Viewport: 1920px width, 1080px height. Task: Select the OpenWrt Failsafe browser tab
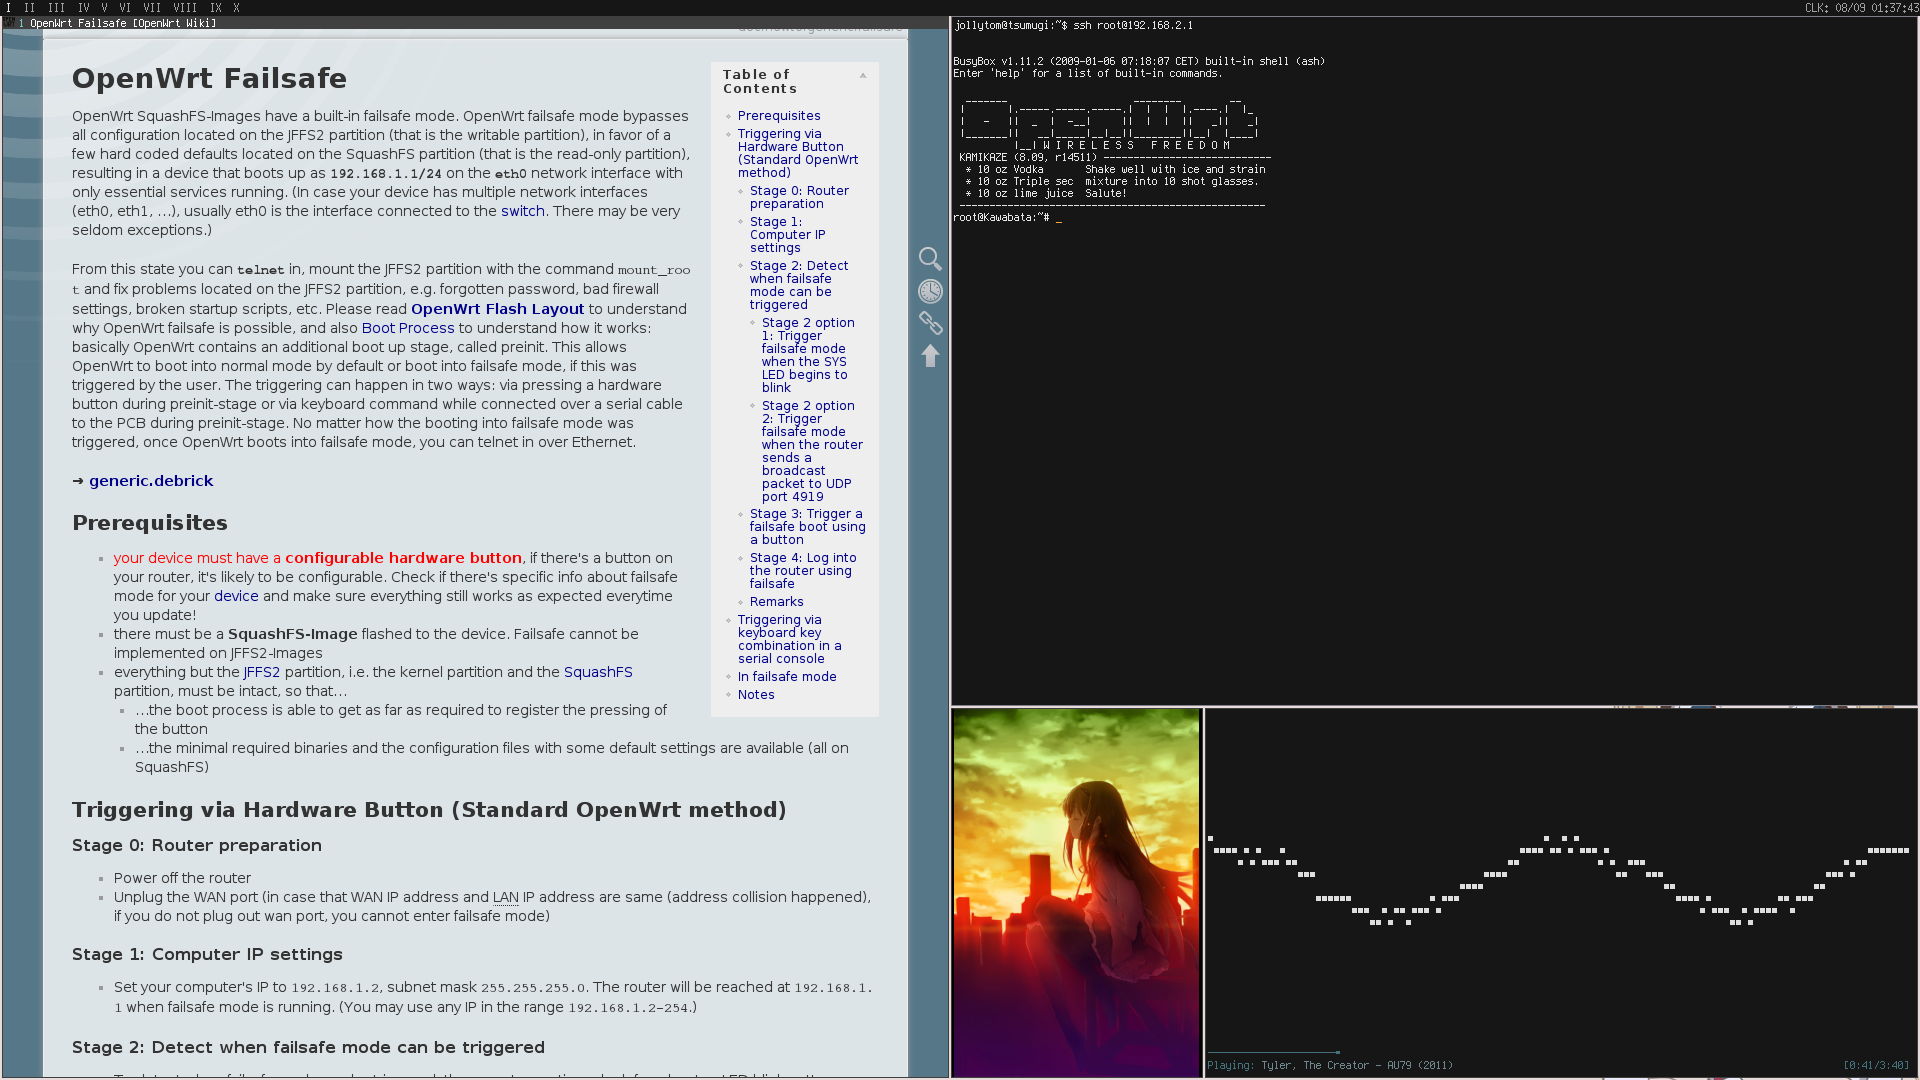[x=122, y=23]
